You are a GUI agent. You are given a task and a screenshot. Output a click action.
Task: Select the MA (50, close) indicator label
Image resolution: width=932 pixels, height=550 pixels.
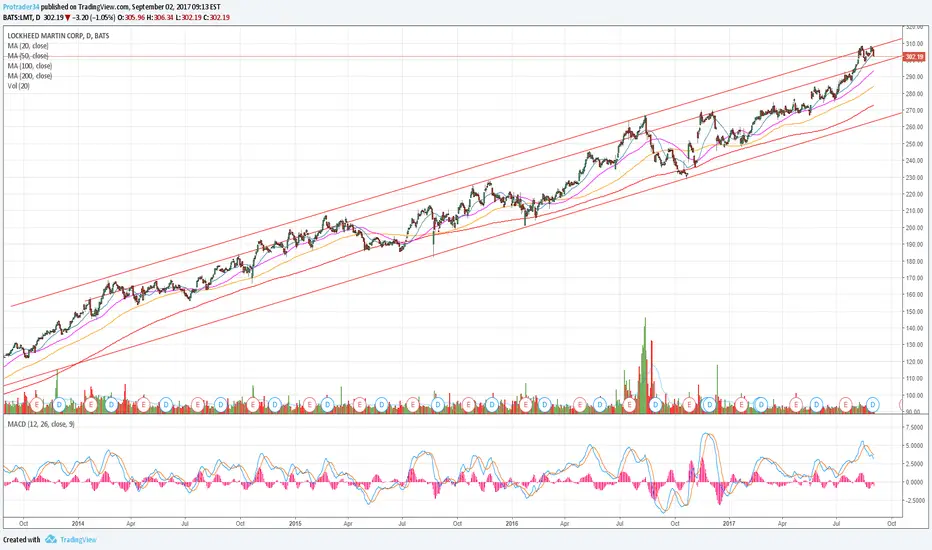coord(28,56)
